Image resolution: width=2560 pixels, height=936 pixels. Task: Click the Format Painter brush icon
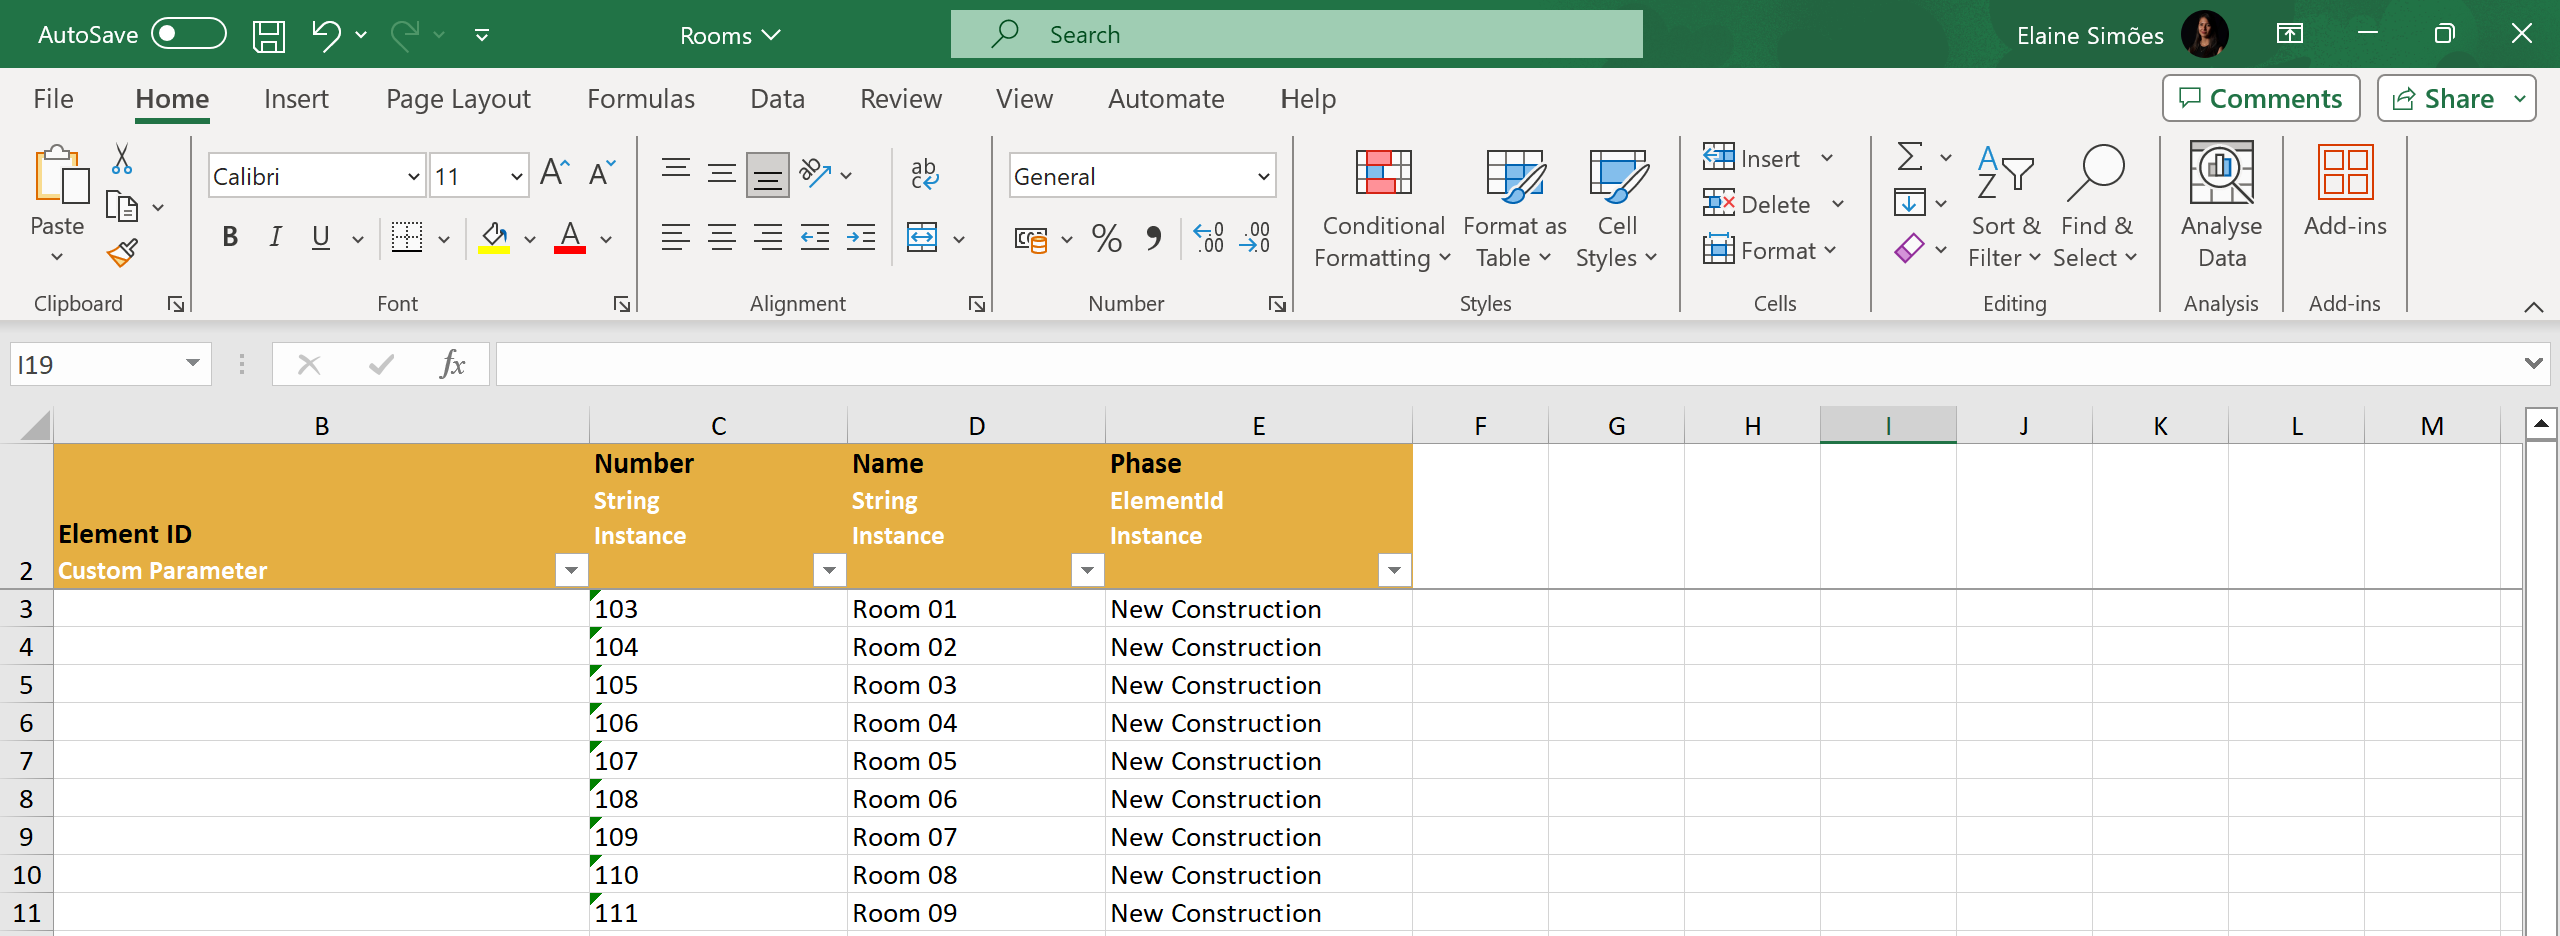[x=122, y=253]
